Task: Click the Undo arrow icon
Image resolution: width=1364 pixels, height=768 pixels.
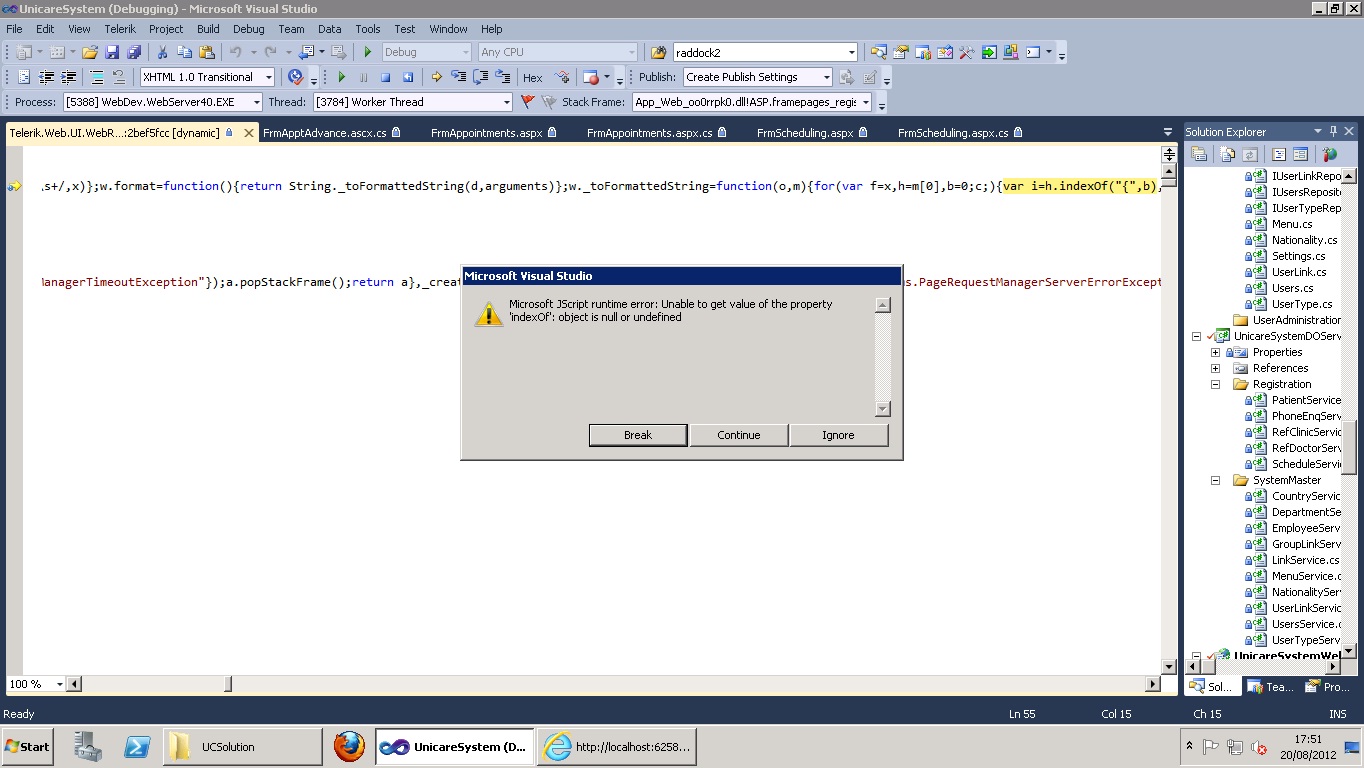Action: click(236, 52)
